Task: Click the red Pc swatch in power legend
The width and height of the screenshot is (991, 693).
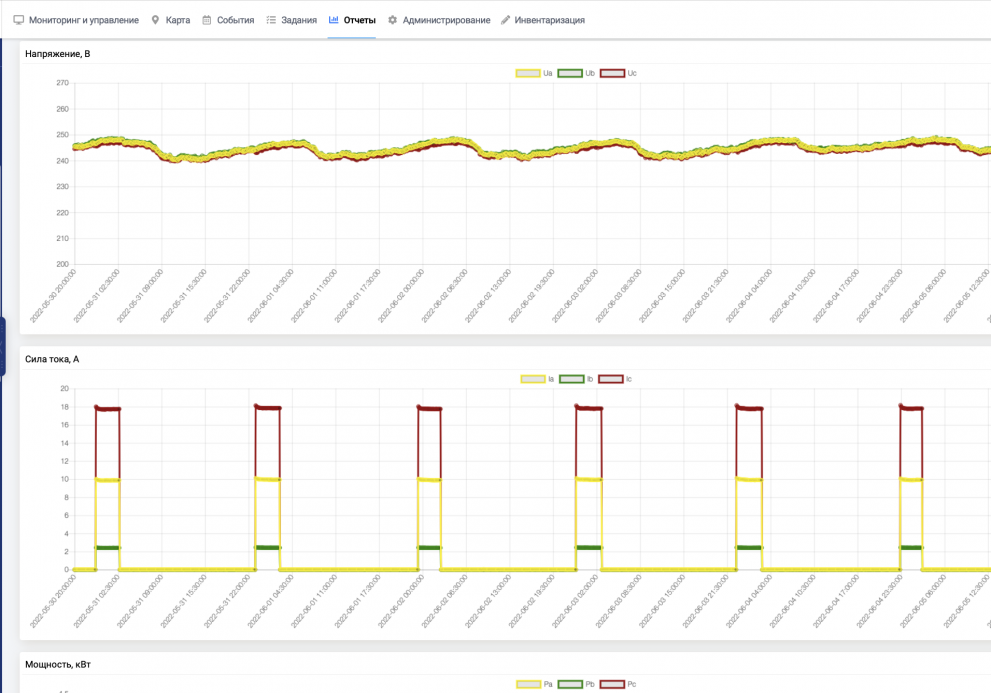Action: tap(612, 684)
